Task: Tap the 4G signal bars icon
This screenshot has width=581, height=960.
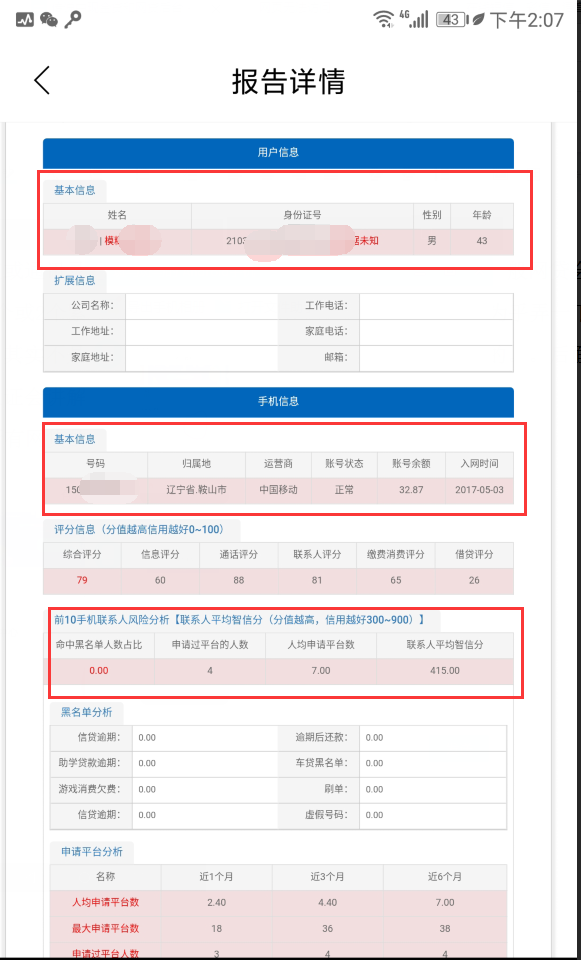Action: tap(414, 19)
